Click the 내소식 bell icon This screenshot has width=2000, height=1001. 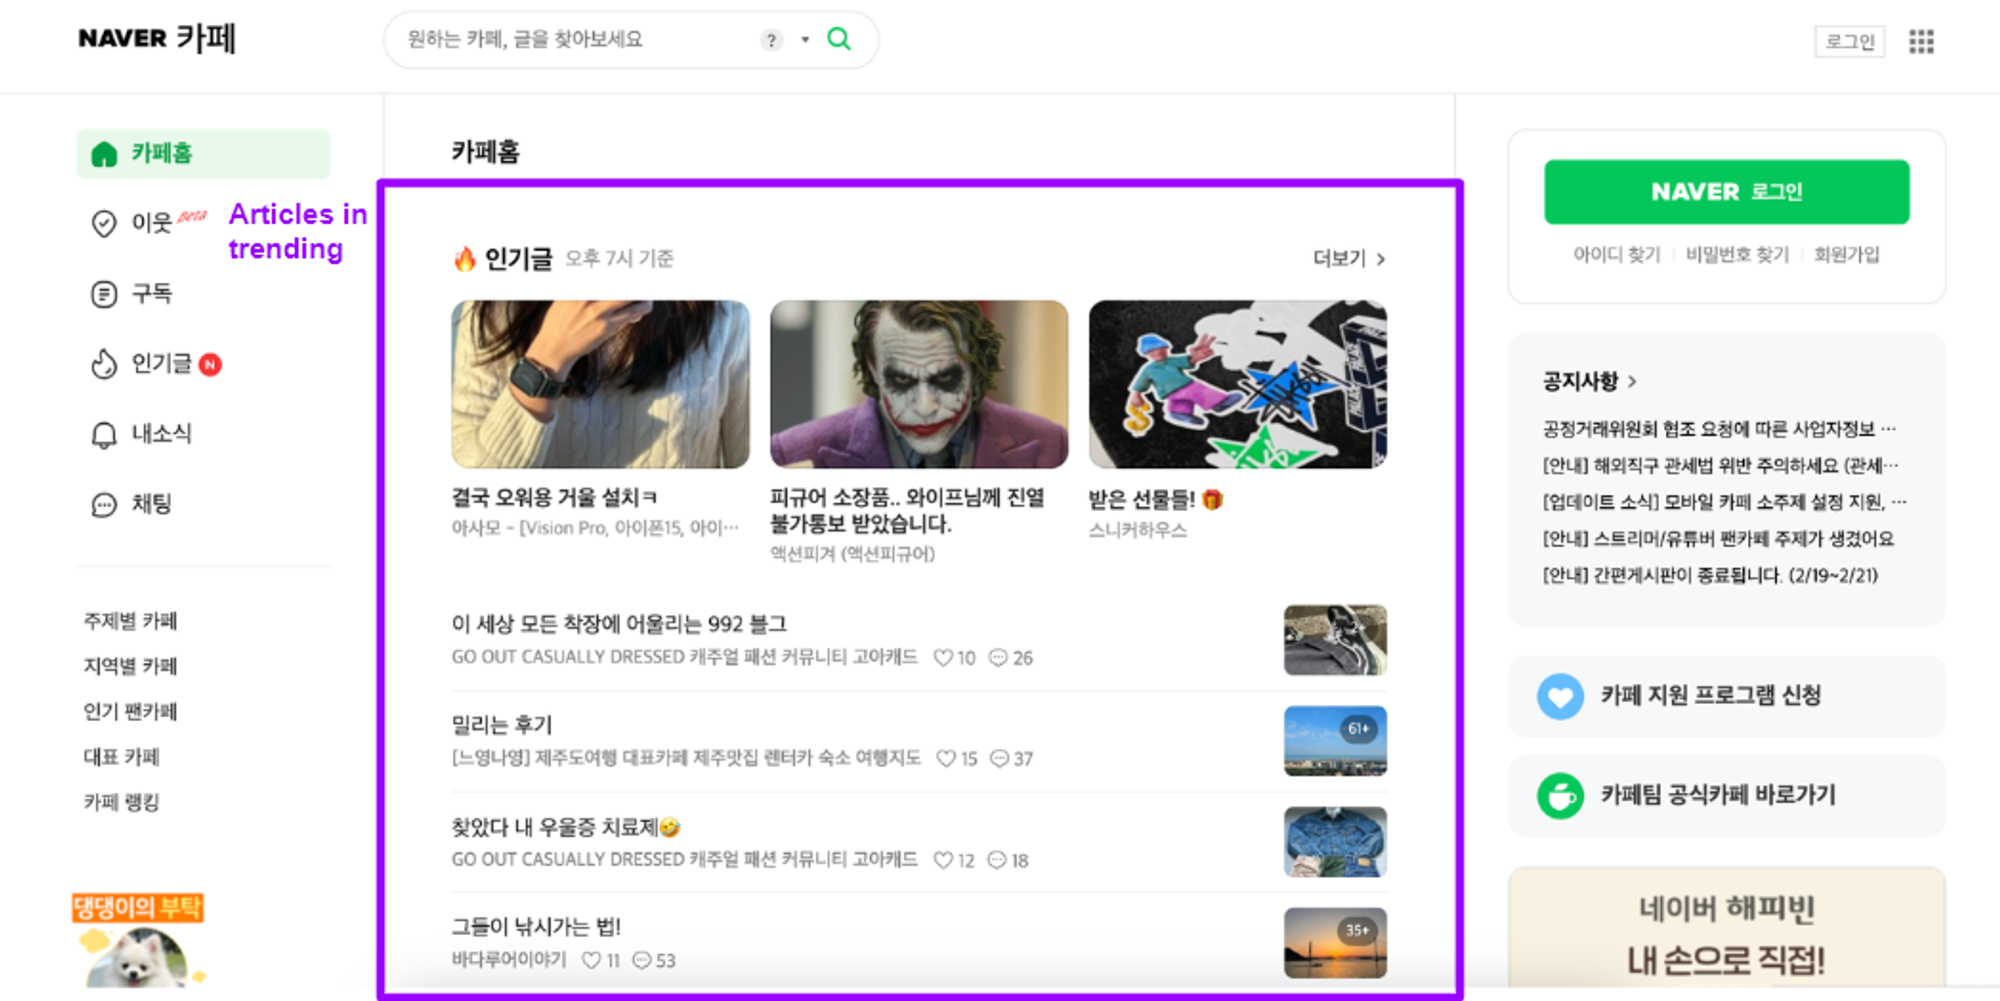pyautogui.click(x=104, y=435)
